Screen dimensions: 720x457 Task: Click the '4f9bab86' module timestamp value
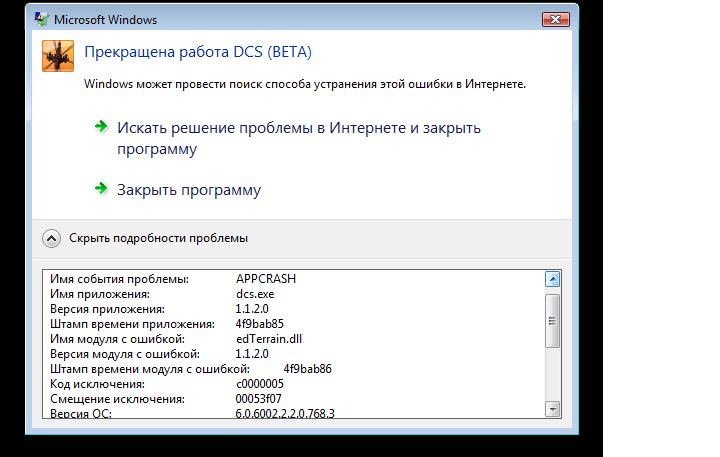[x=308, y=369]
